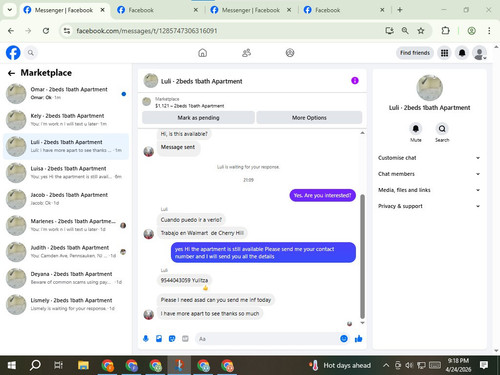Click the More Options button
Image resolution: width=500 pixels, height=375 pixels.
[309, 118]
